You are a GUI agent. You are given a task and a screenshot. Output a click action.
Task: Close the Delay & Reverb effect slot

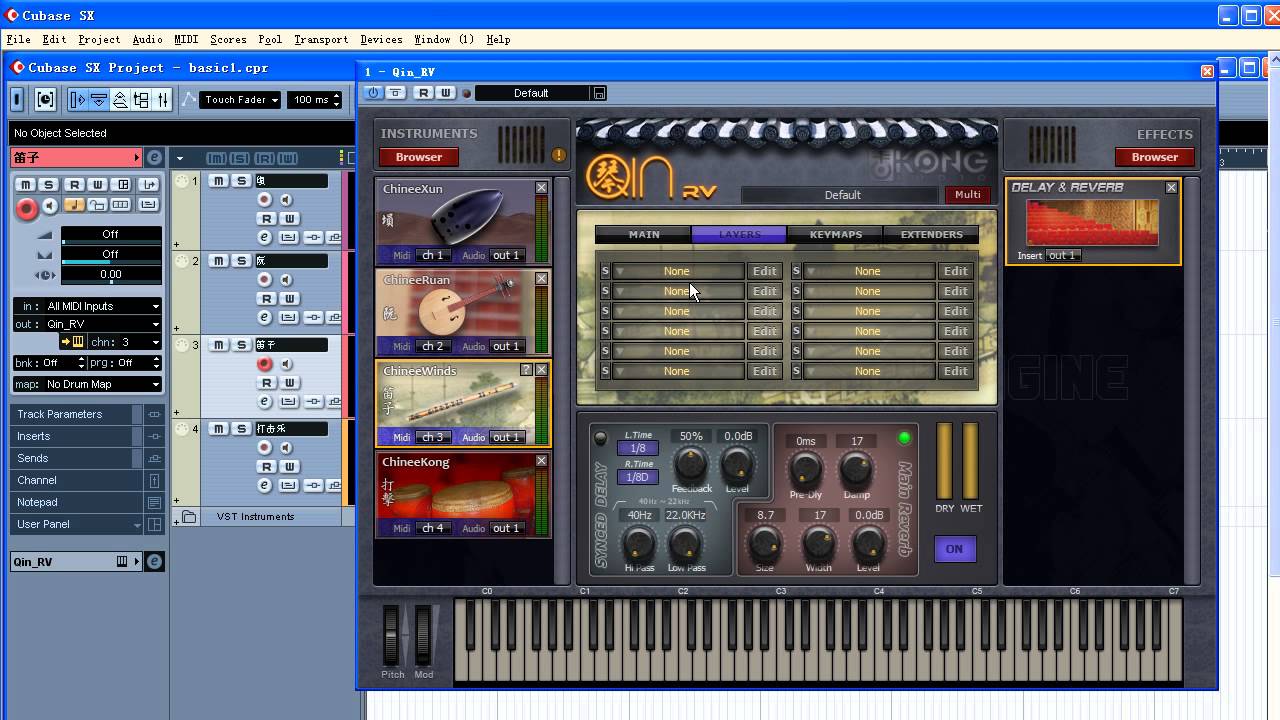tap(1171, 187)
